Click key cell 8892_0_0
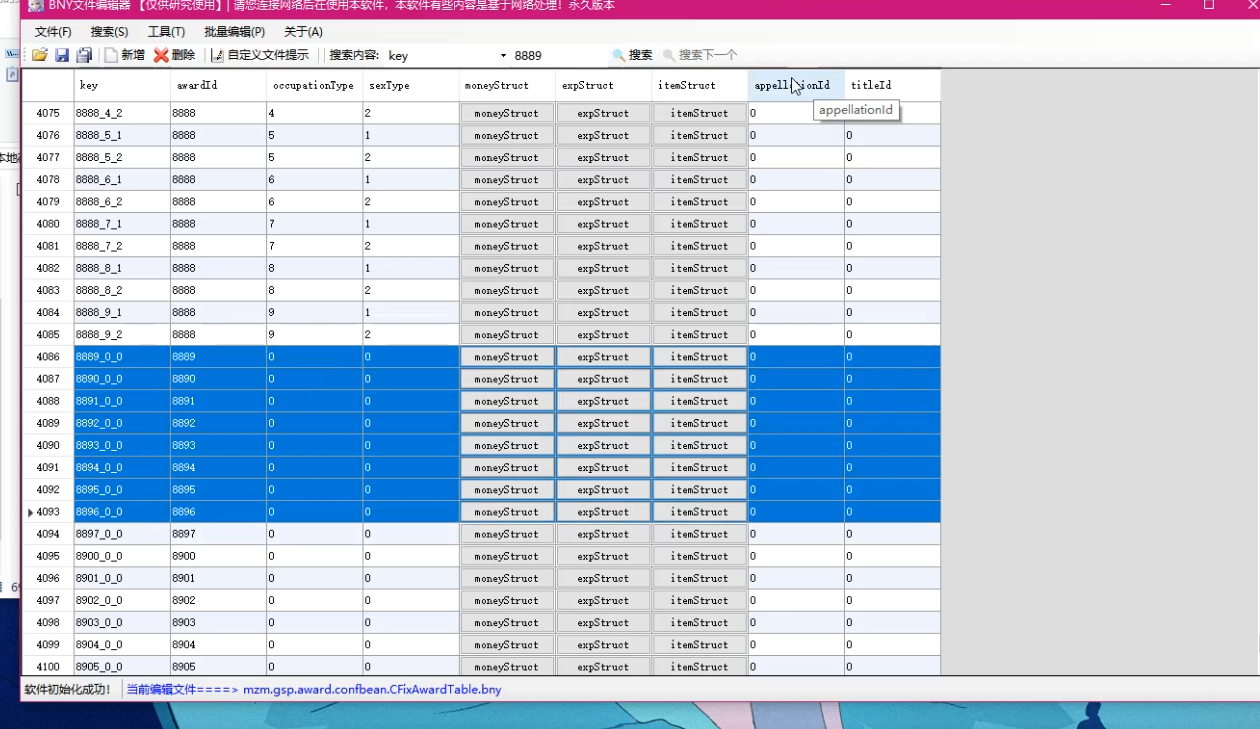The height and width of the screenshot is (729, 1260). point(122,423)
